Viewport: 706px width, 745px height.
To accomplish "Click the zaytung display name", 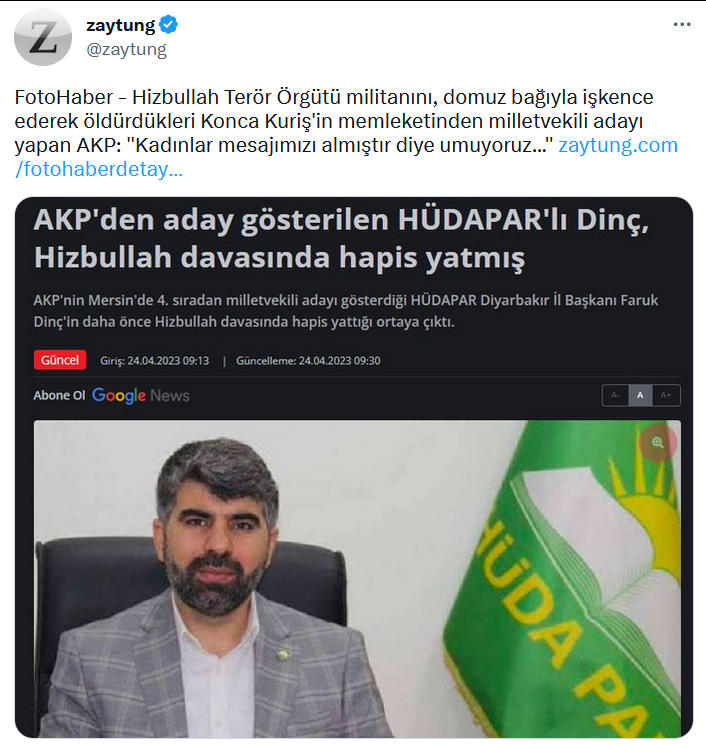I will [x=121, y=25].
